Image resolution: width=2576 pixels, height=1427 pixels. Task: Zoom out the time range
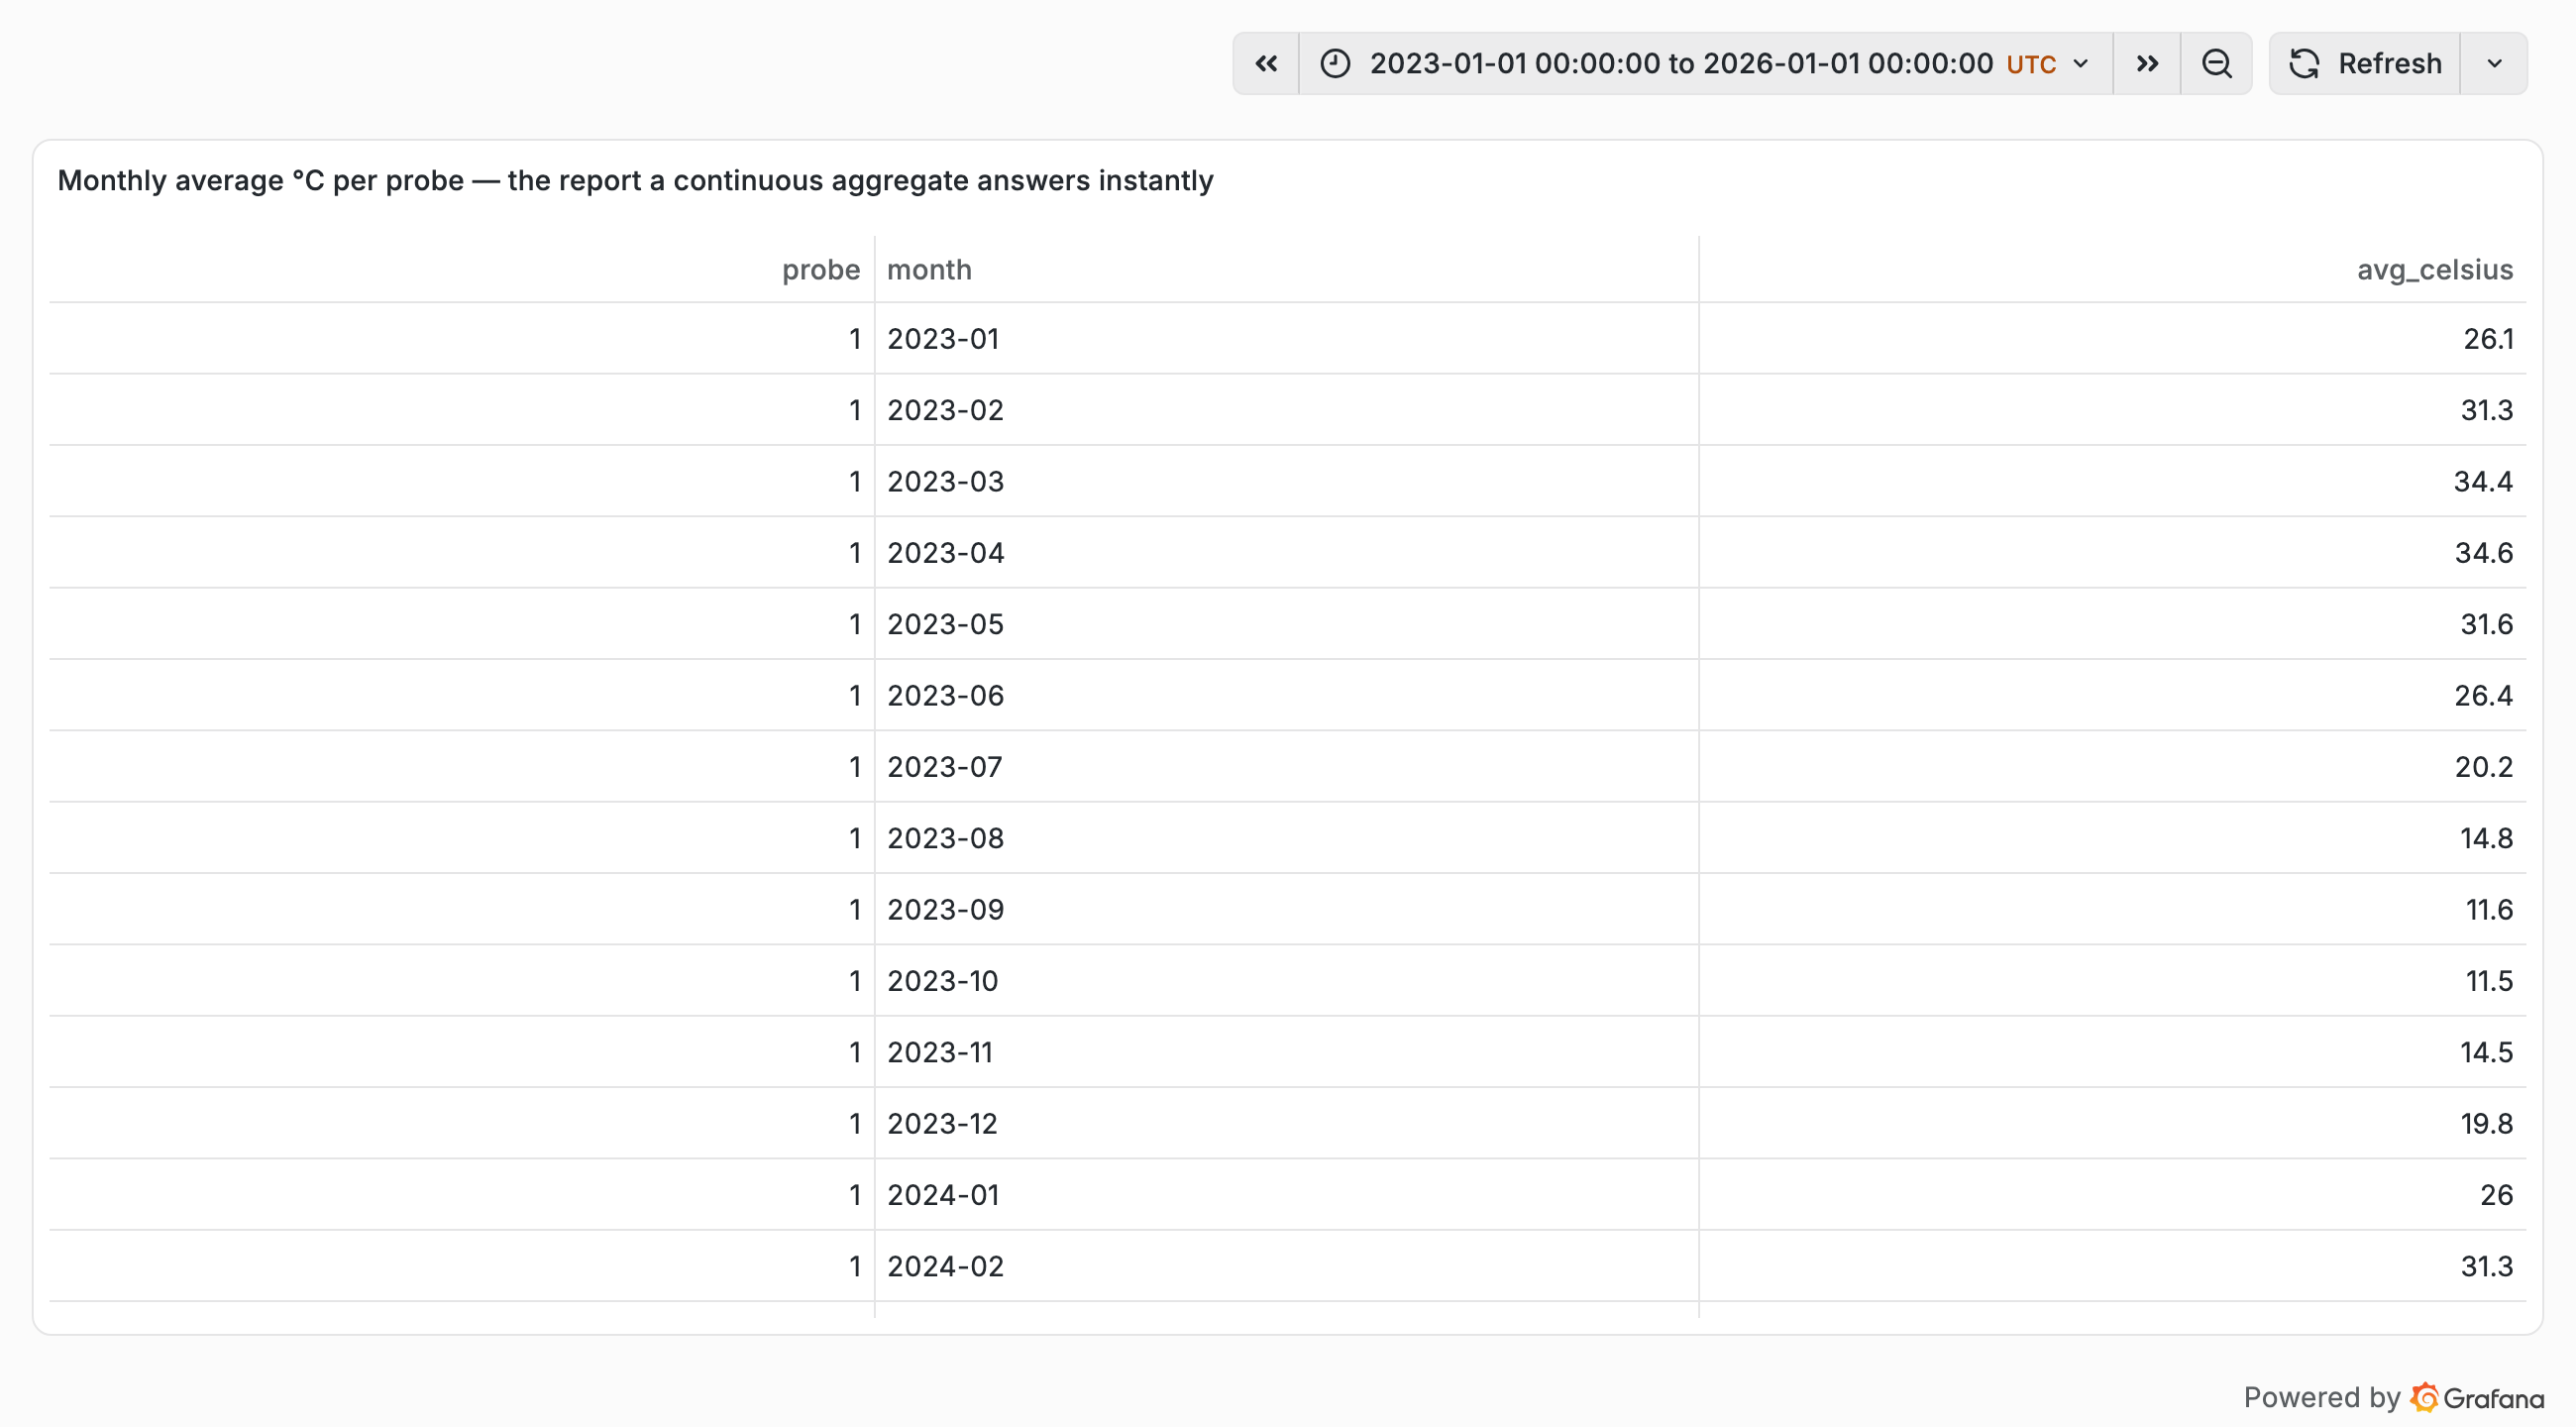[x=2216, y=64]
